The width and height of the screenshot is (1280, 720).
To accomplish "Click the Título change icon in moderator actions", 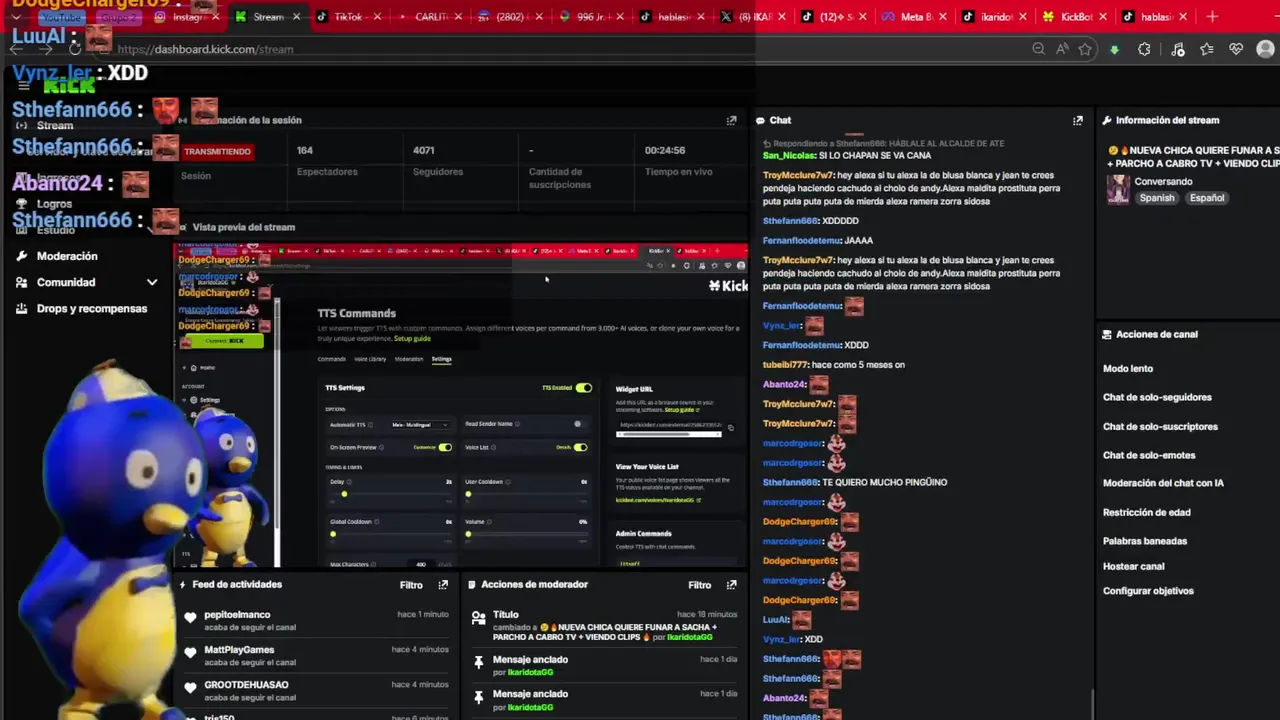I will (479, 618).
